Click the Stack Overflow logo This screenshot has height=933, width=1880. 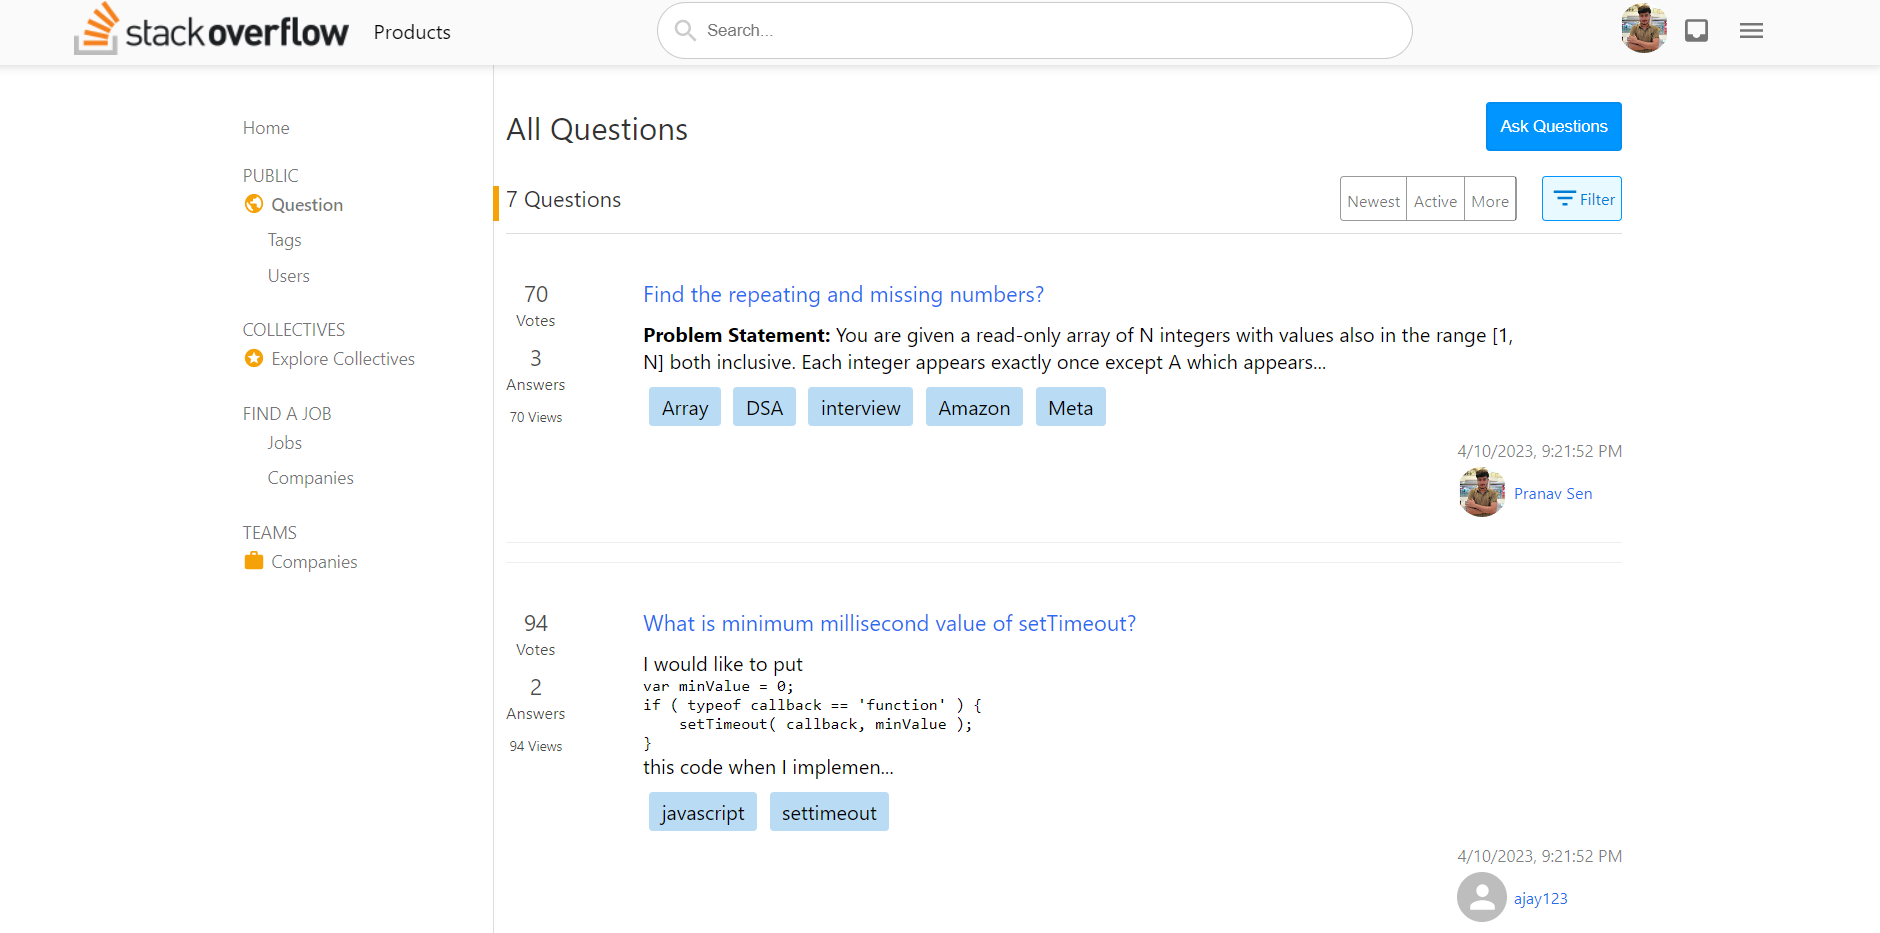[x=211, y=29]
